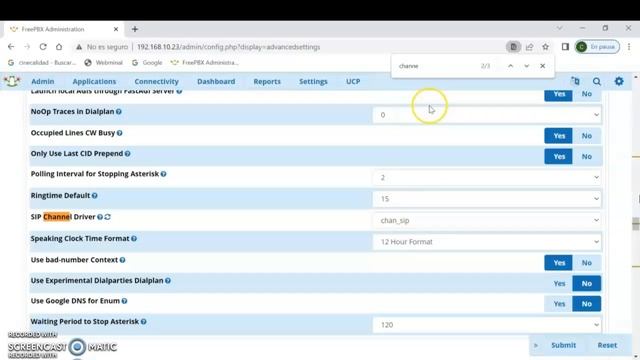
Task: Set Use Google DNS for Enum to No
Action: click(587, 304)
